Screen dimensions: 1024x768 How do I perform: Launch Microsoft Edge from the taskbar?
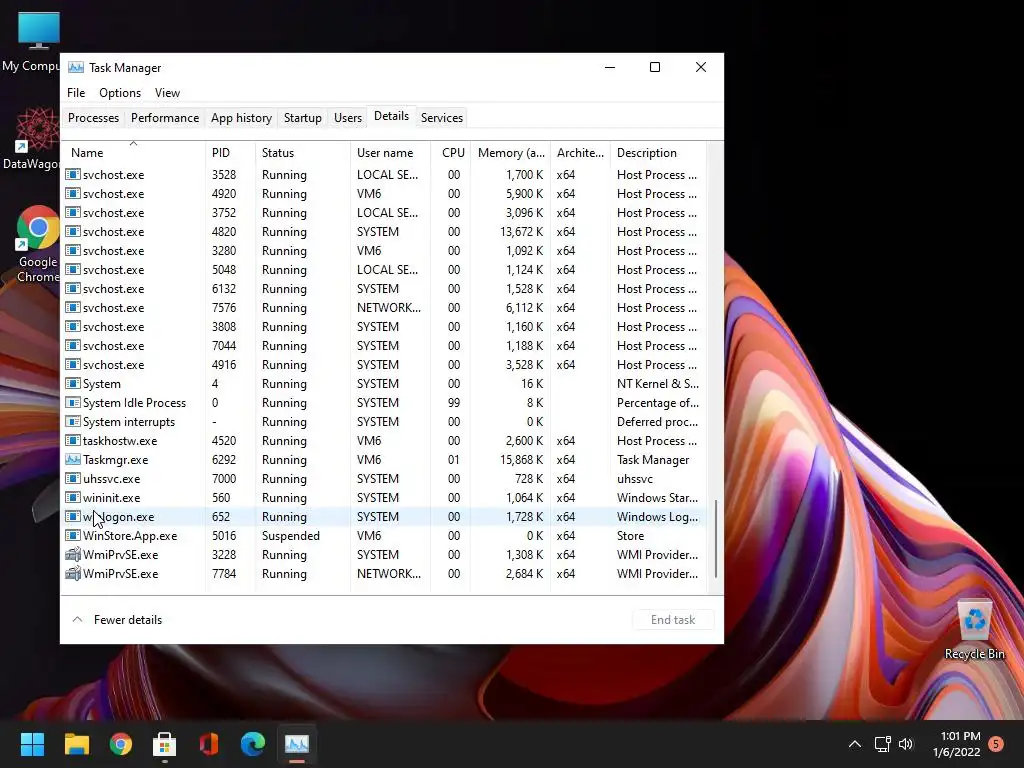(x=253, y=743)
